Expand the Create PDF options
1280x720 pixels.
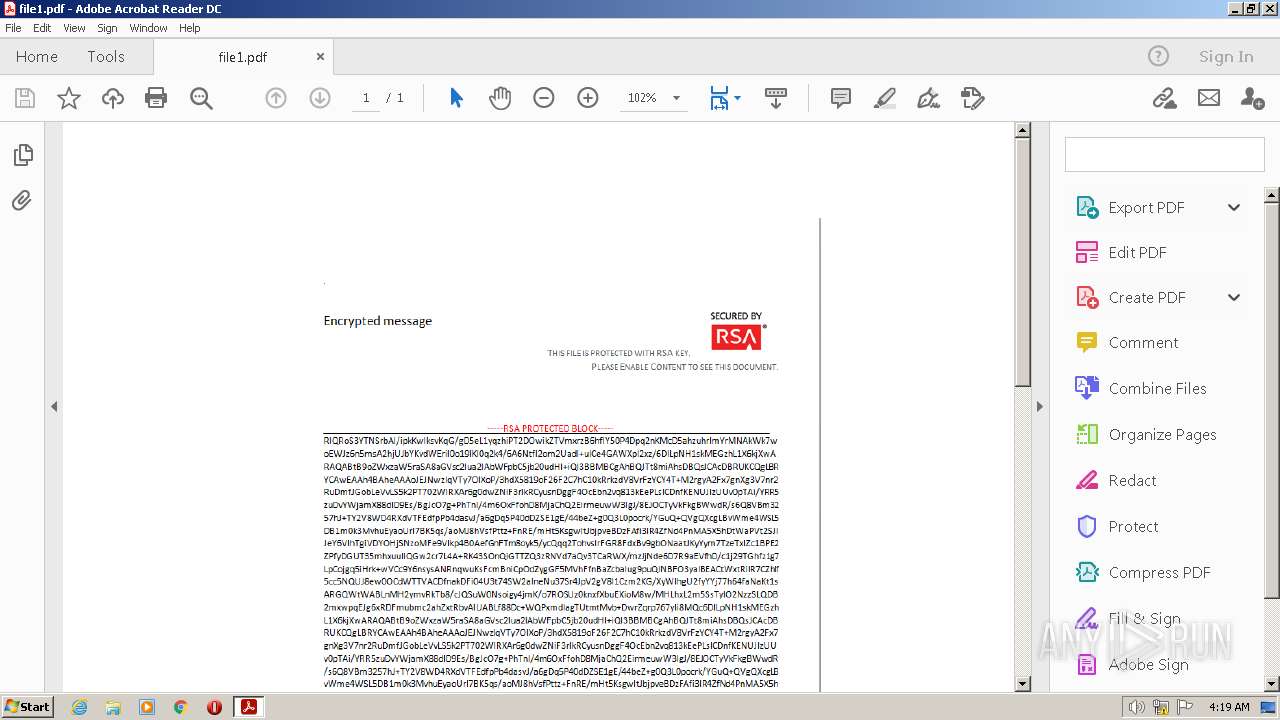pyautogui.click(x=1234, y=298)
